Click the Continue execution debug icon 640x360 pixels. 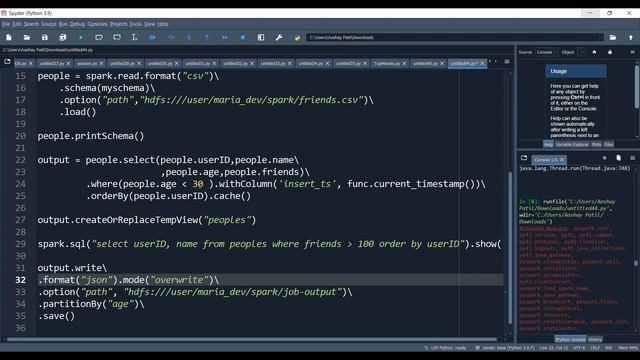coord(224,37)
